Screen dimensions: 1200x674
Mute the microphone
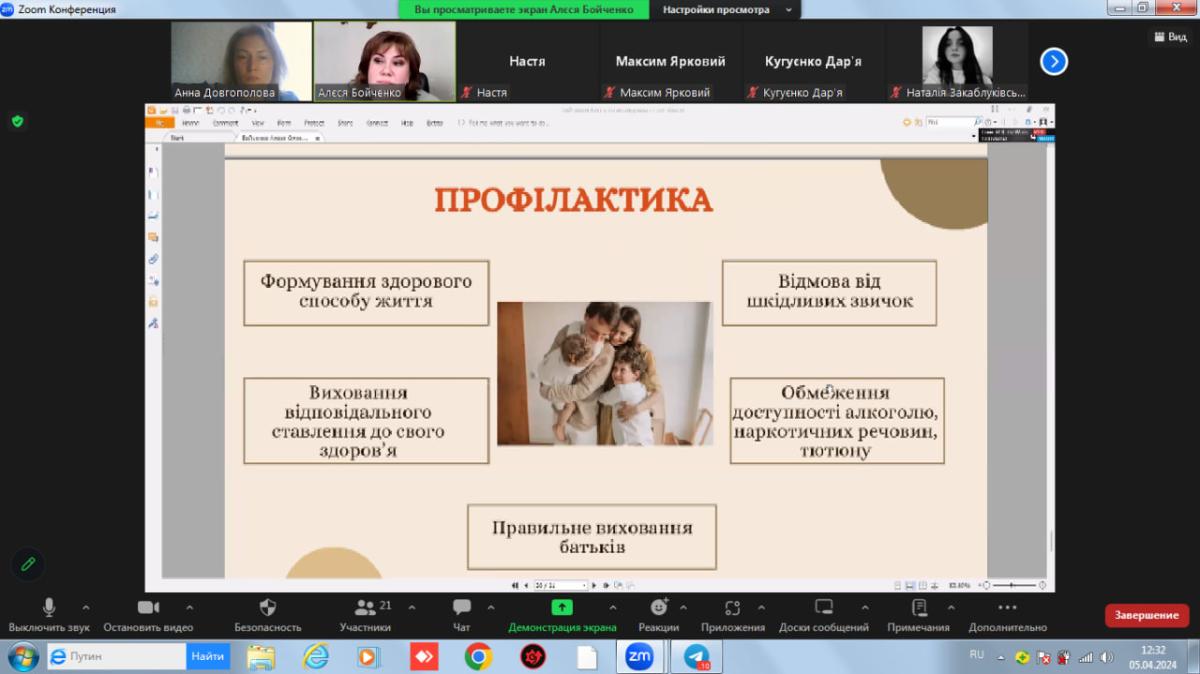click(49, 608)
